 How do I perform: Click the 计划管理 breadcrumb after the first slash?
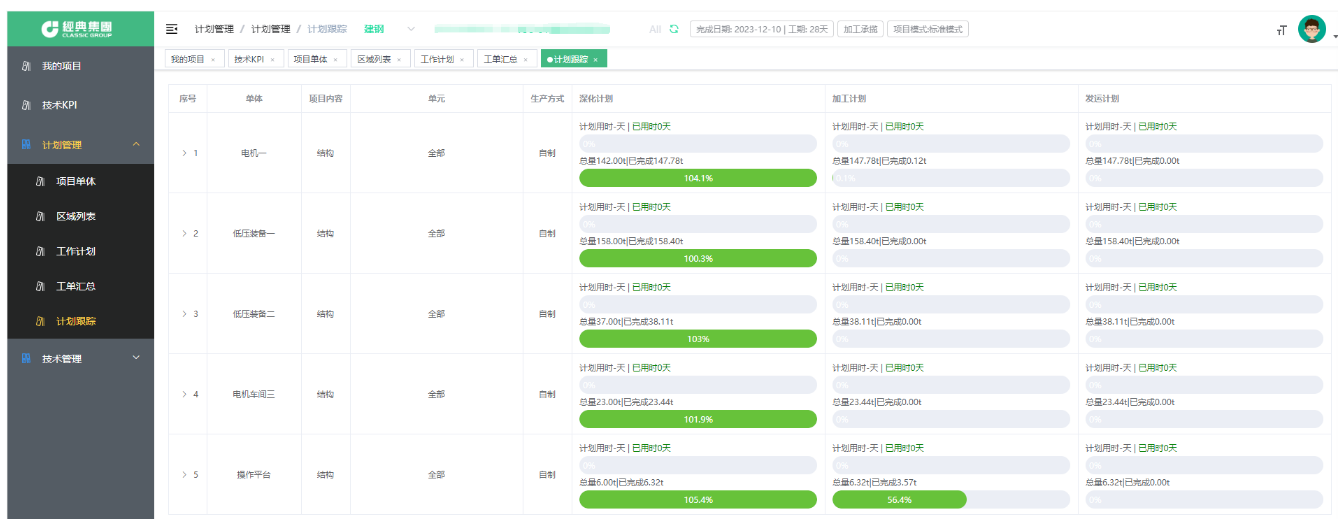pos(271,29)
